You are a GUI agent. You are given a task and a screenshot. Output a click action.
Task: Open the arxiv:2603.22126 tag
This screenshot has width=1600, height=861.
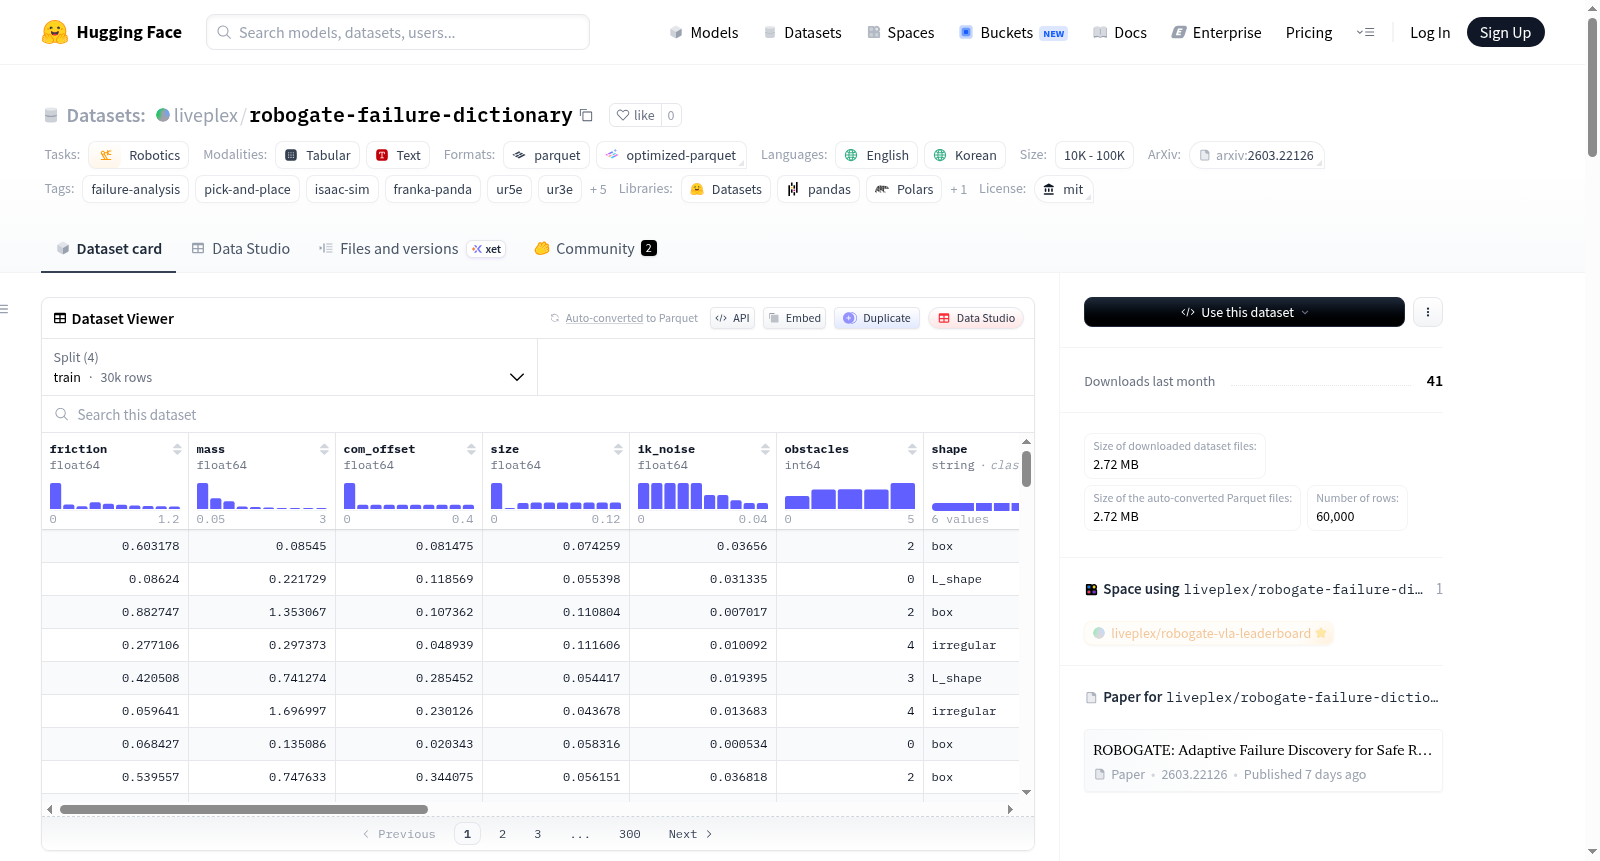click(1257, 155)
